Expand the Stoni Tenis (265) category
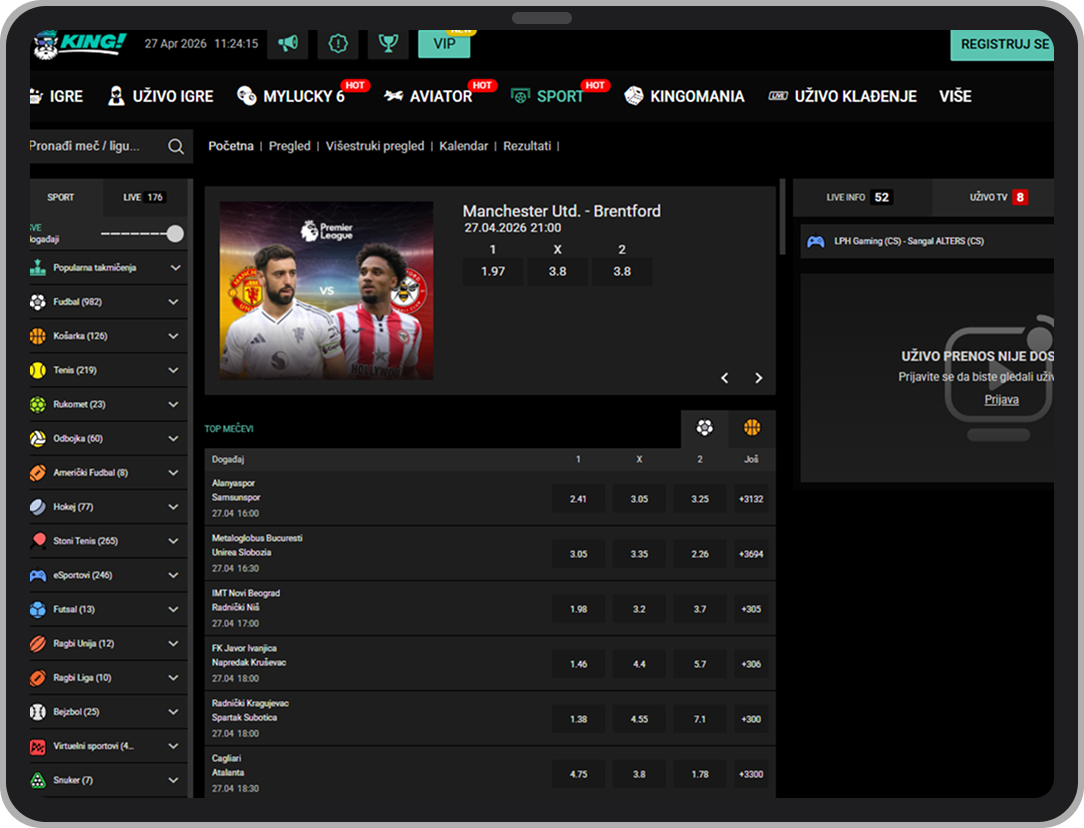 coord(174,541)
